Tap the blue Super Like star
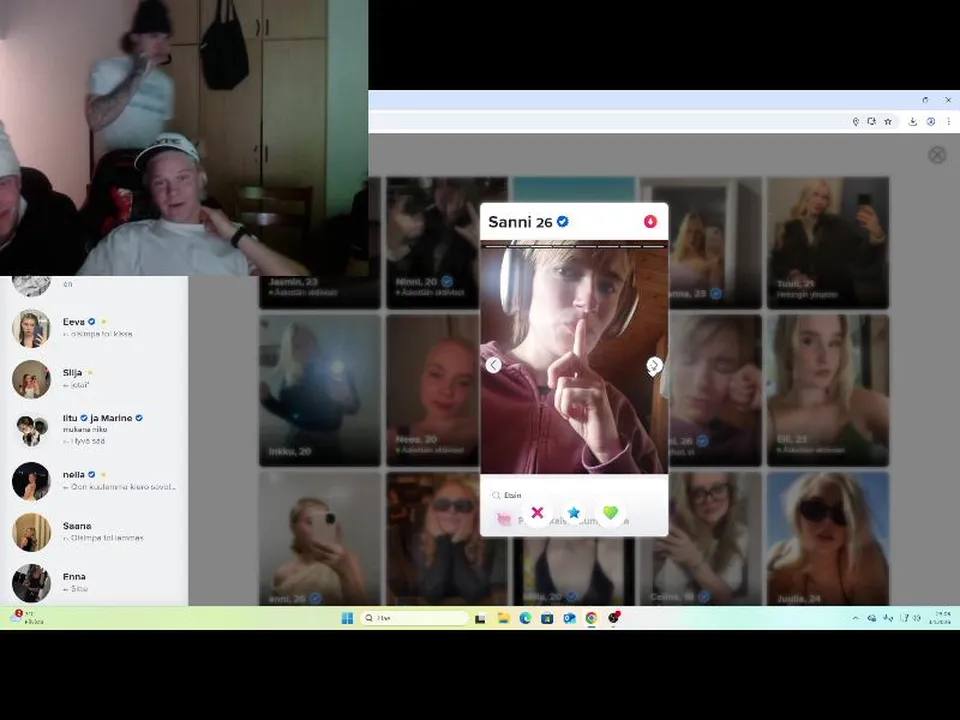The image size is (960, 720). point(574,512)
